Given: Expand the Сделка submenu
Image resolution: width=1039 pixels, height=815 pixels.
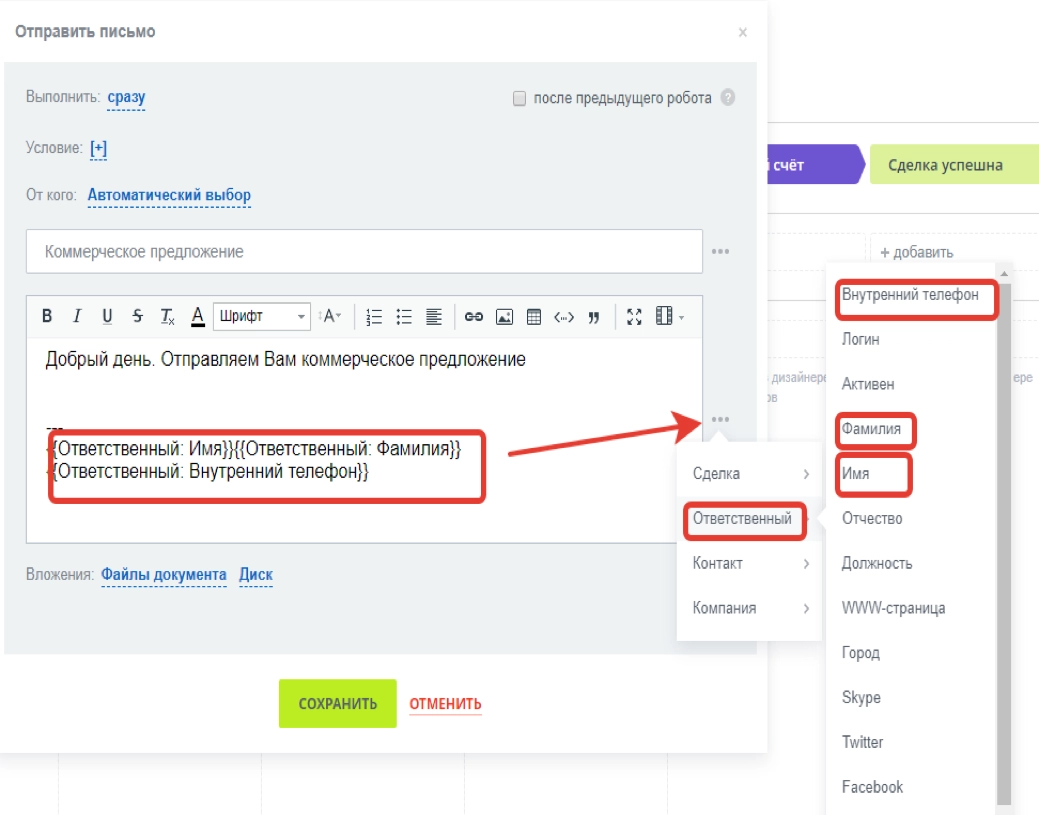Looking at the screenshot, I should coord(750,473).
